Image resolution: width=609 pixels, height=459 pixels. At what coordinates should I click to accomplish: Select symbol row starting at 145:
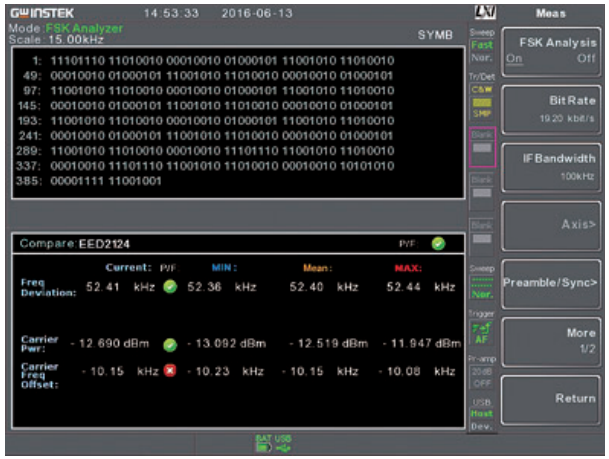click(x=205, y=106)
